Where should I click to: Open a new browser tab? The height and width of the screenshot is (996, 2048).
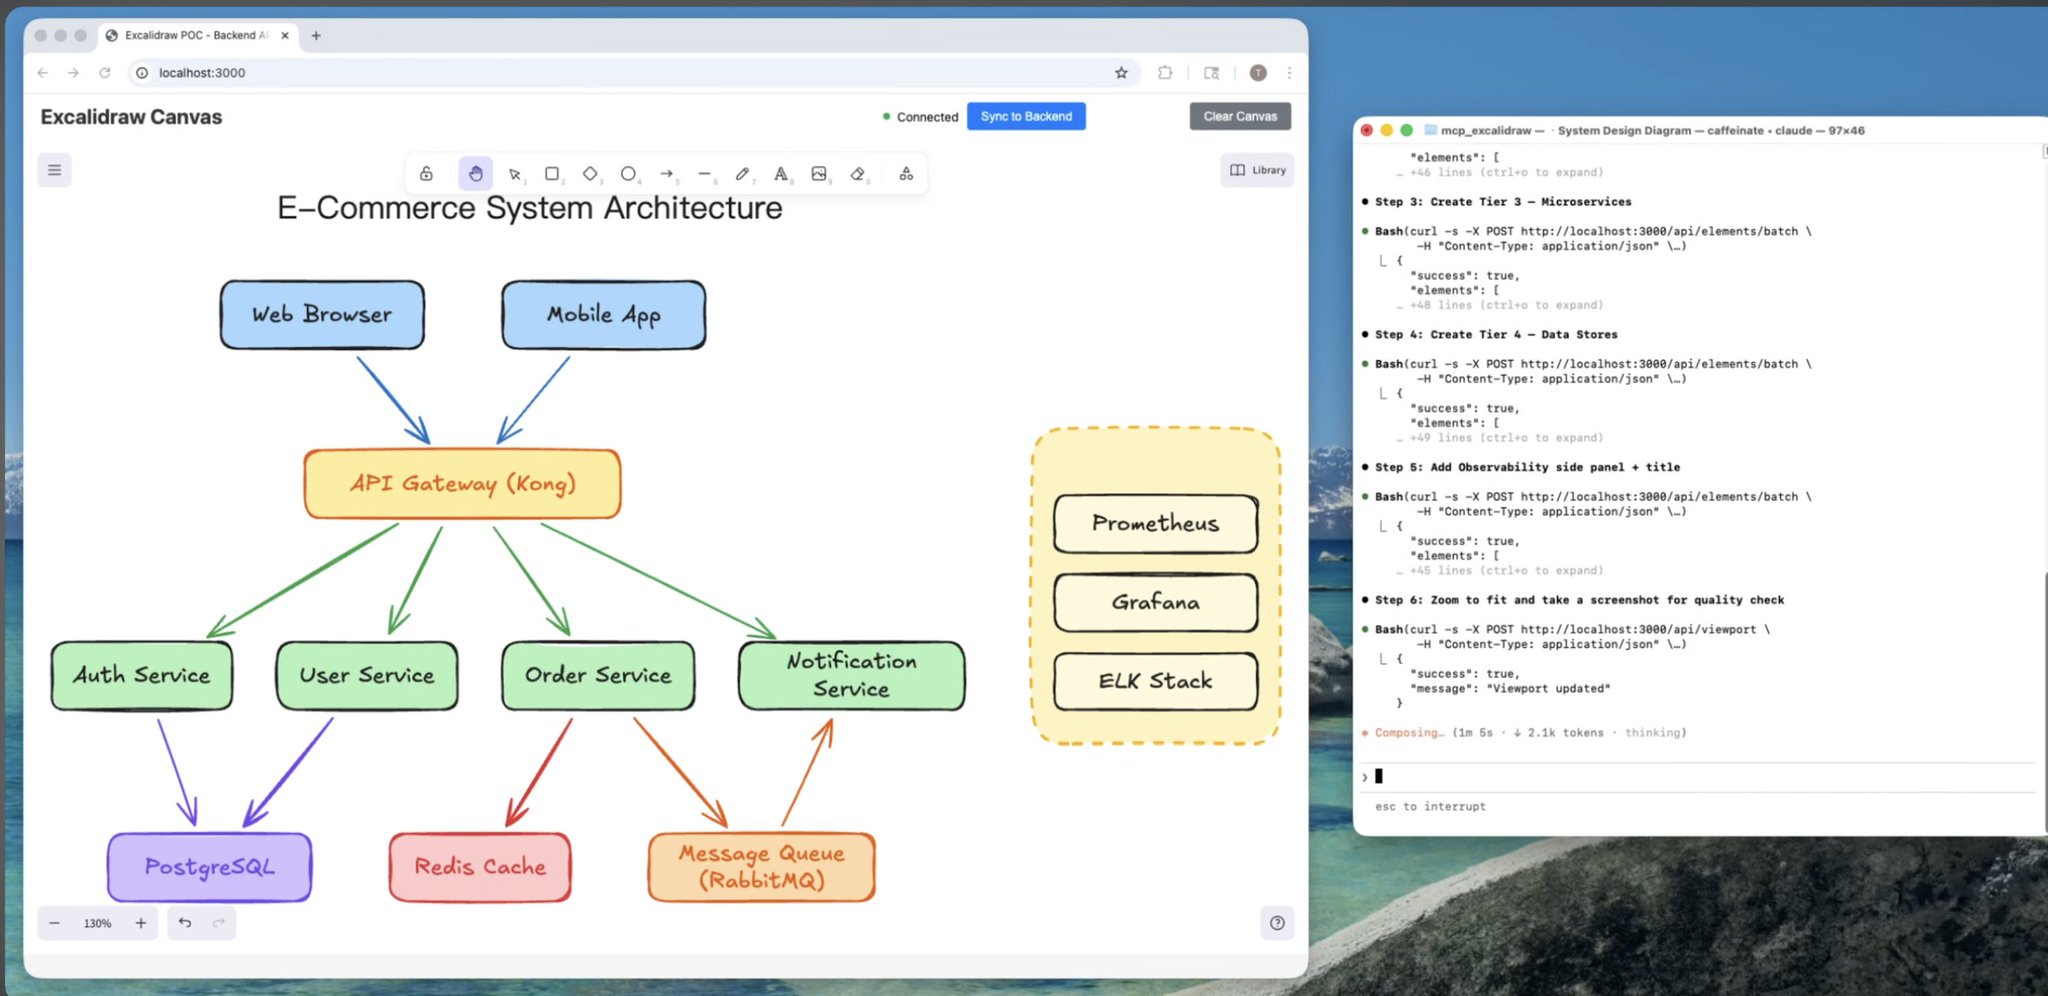coord(316,35)
